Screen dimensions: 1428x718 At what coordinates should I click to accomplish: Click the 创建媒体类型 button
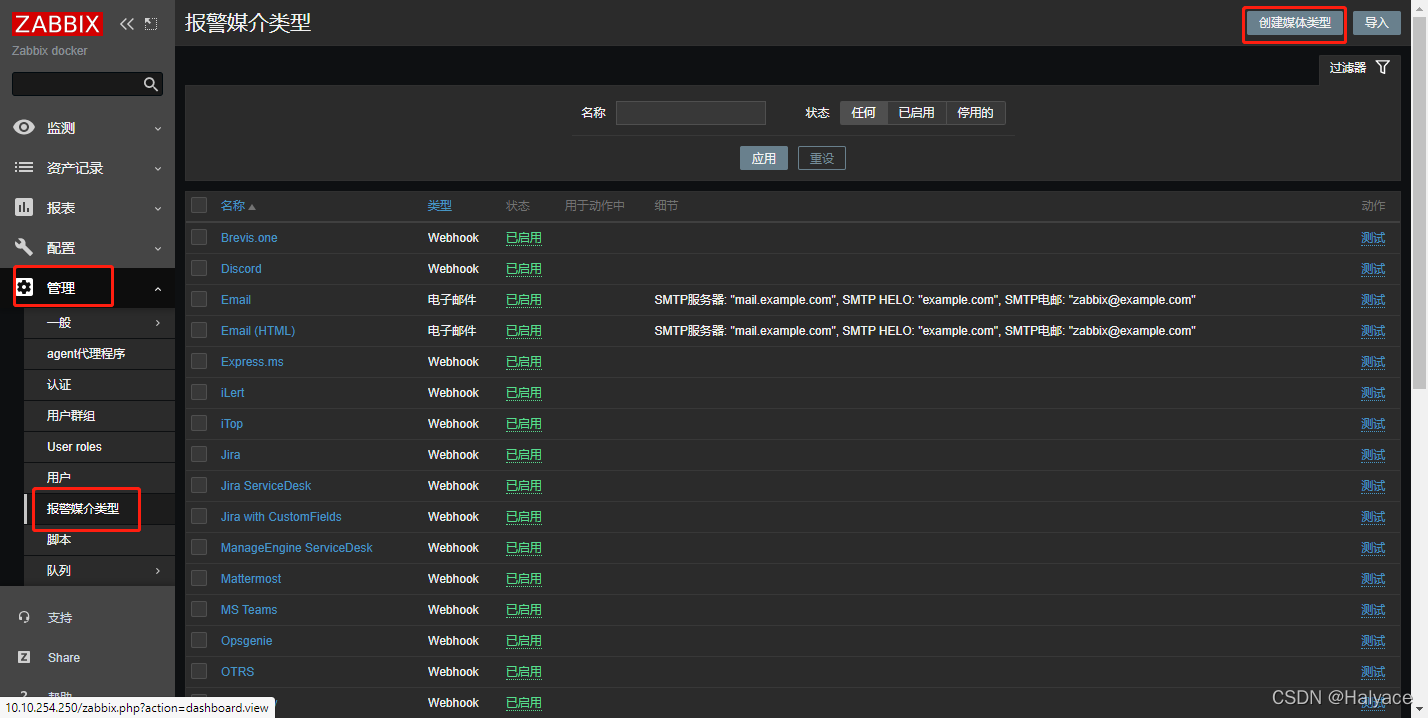pyautogui.click(x=1294, y=23)
